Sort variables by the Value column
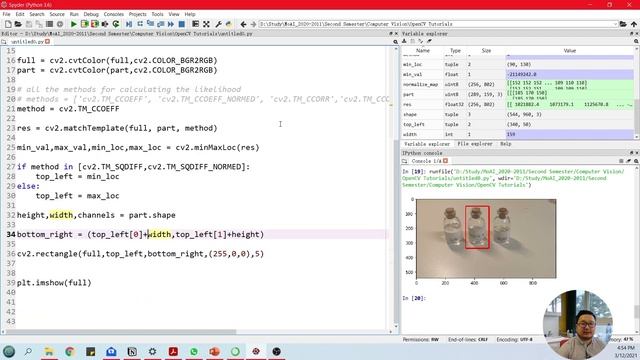640x360 pixels. click(x=570, y=51)
